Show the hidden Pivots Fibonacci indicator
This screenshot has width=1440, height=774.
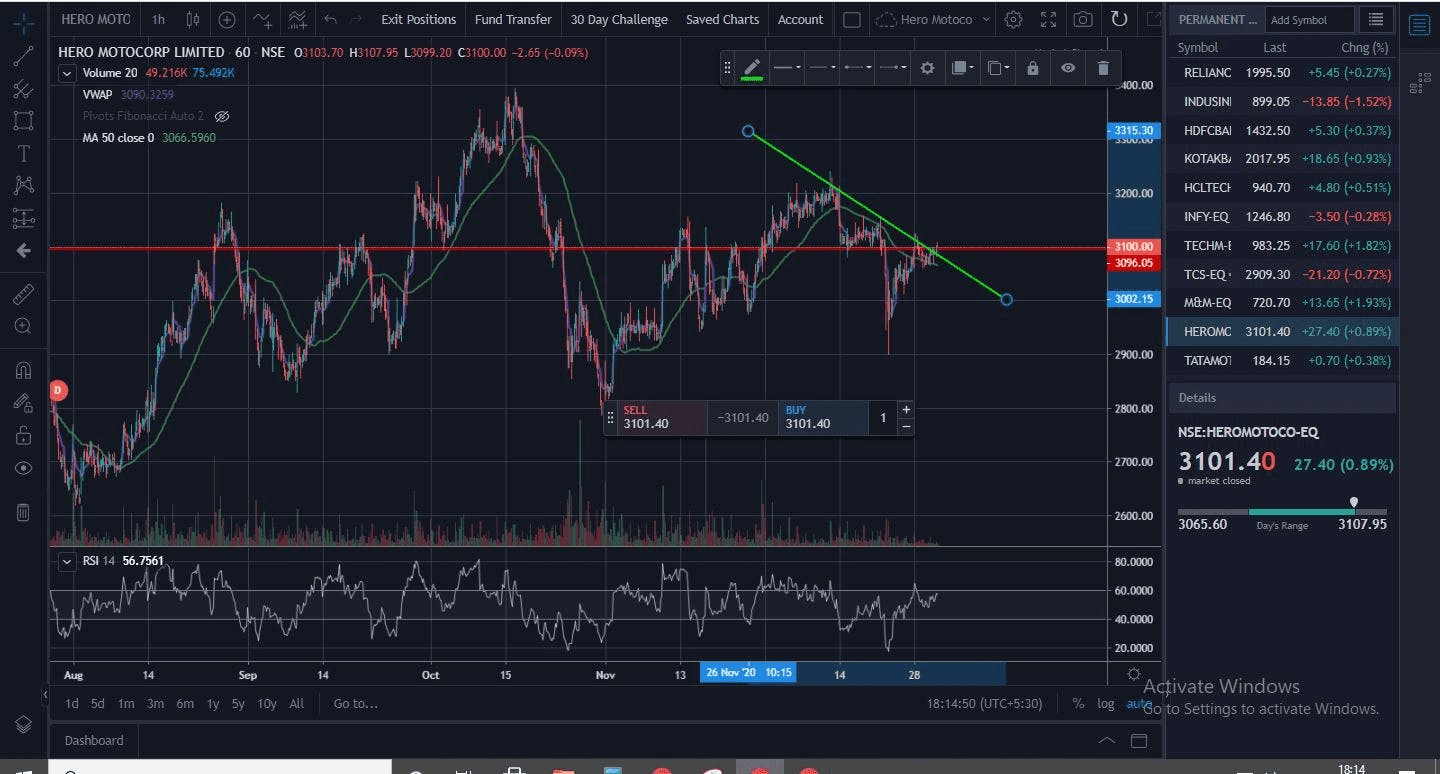coord(222,116)
